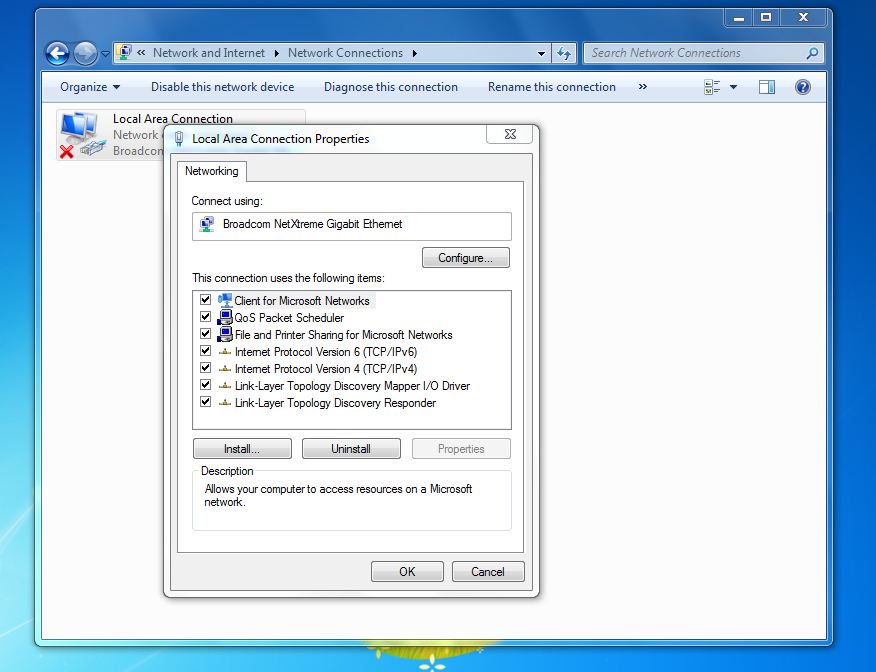Choose Disable this network device
Viewport: 876px width, 672px height.
click(222, 87)
